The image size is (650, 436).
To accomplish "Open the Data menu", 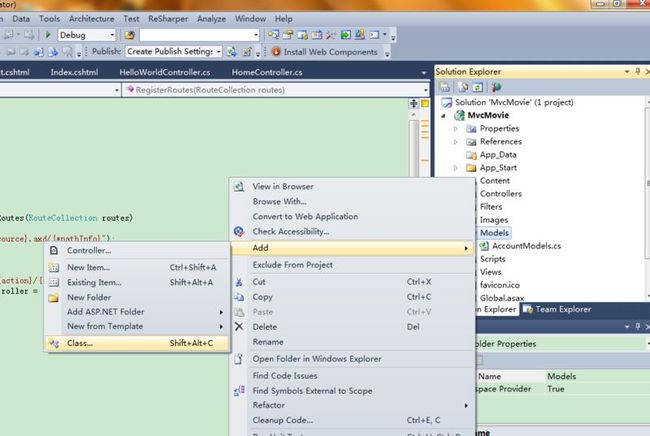I will point(21,19).
